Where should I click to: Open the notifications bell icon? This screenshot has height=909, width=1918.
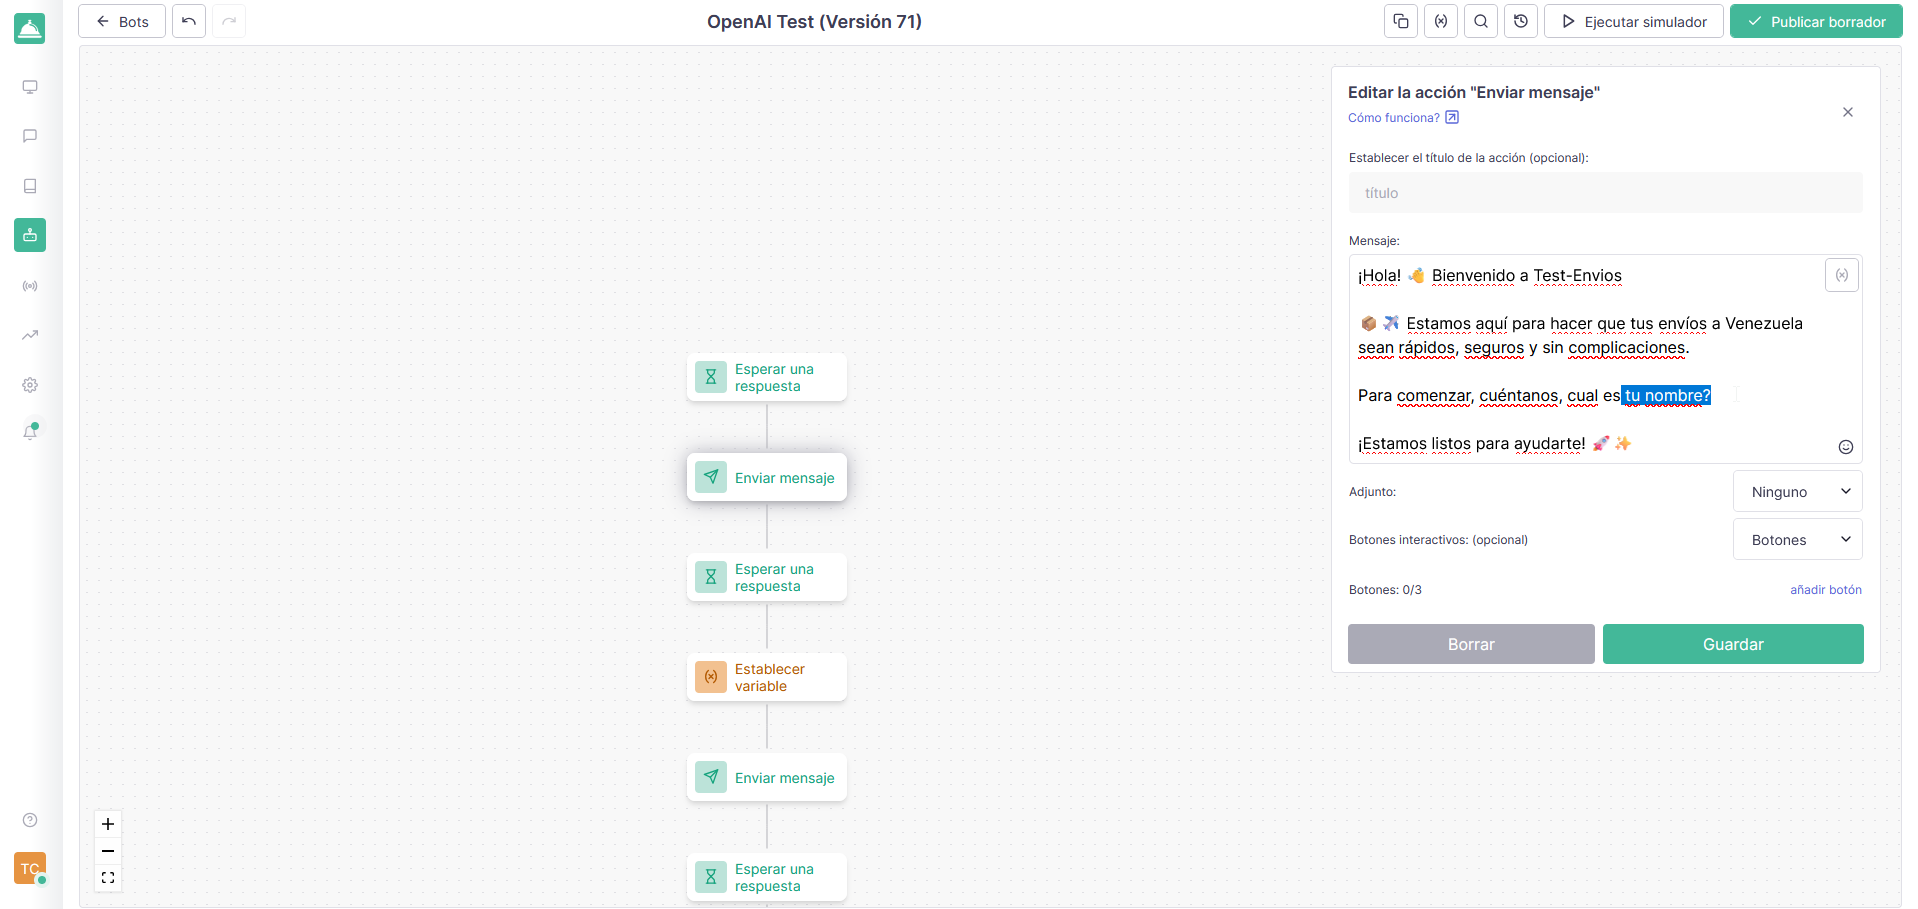point(30,432)
